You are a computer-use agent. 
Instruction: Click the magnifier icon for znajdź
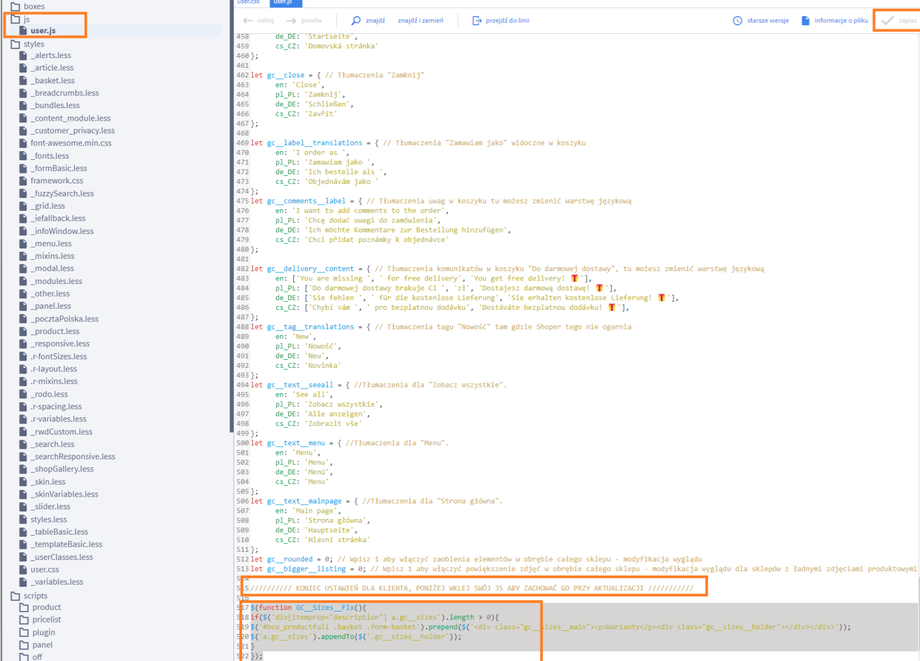(356, 20)
